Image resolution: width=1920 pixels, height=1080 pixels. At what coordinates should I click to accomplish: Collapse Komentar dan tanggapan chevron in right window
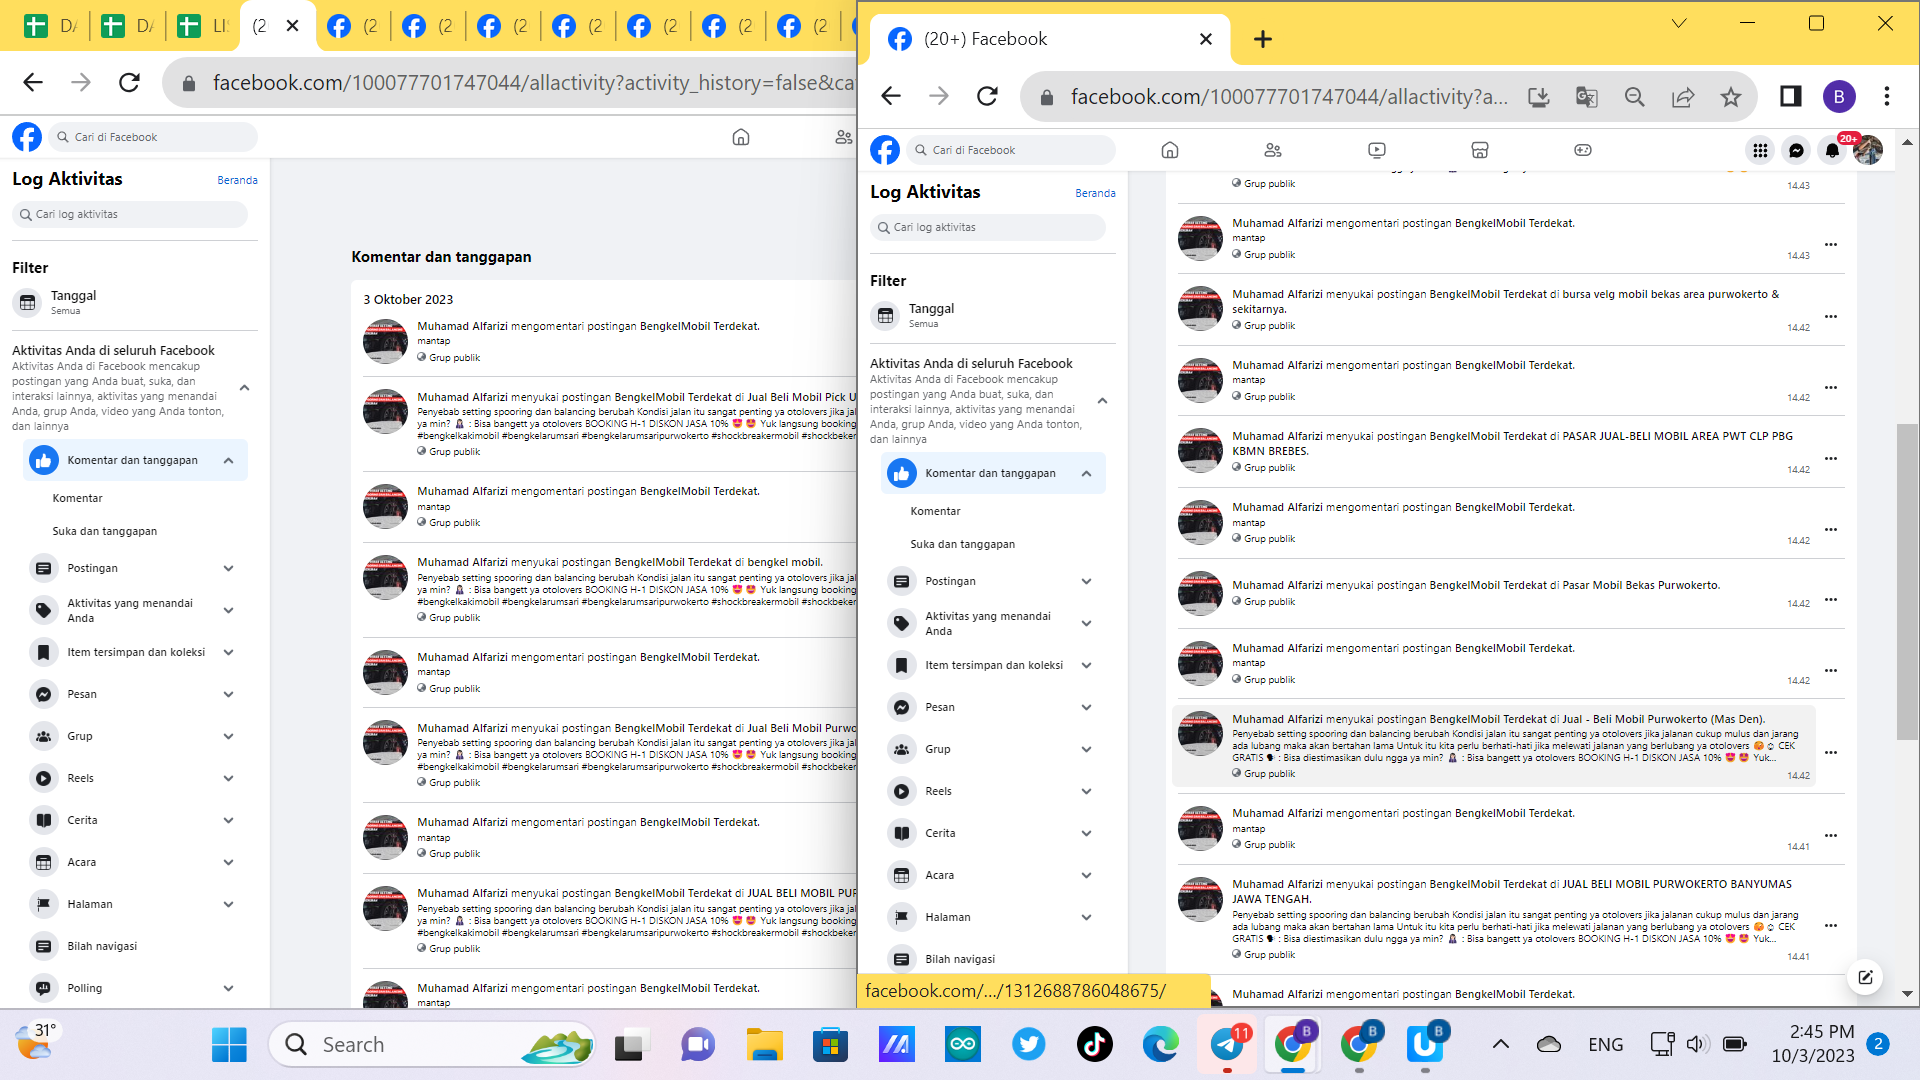[x=1087, y=474]
